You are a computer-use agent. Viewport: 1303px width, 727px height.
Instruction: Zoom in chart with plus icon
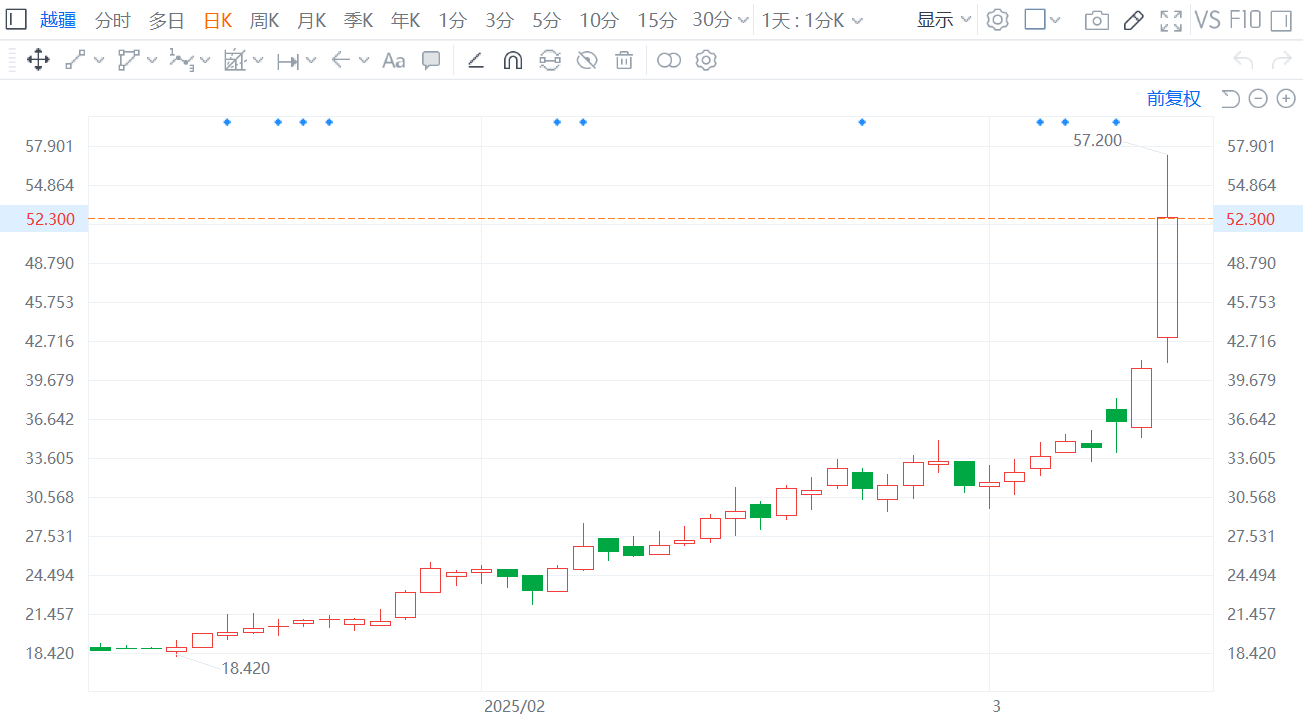(x=1286, y=98)
